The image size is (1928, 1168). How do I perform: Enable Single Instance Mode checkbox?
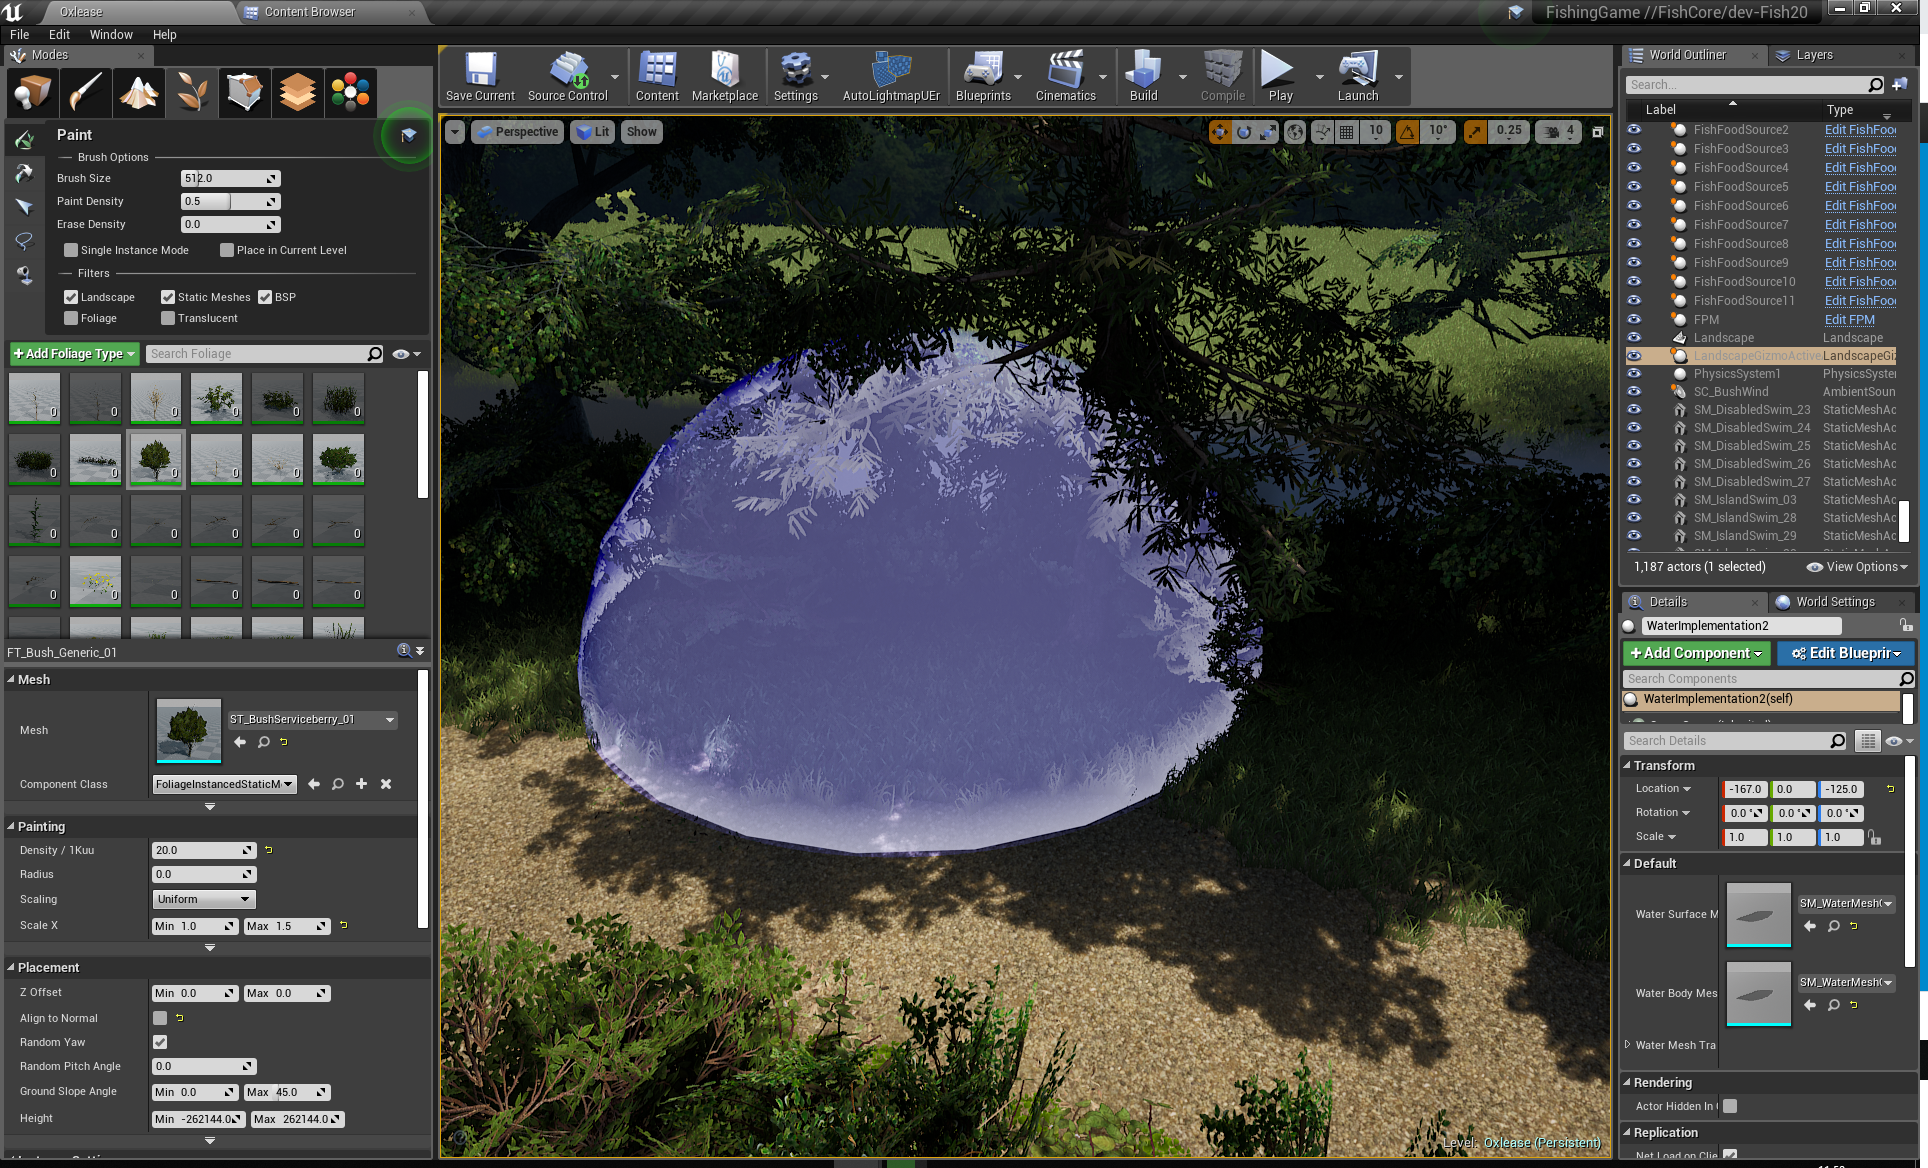(x=71, y=250)
